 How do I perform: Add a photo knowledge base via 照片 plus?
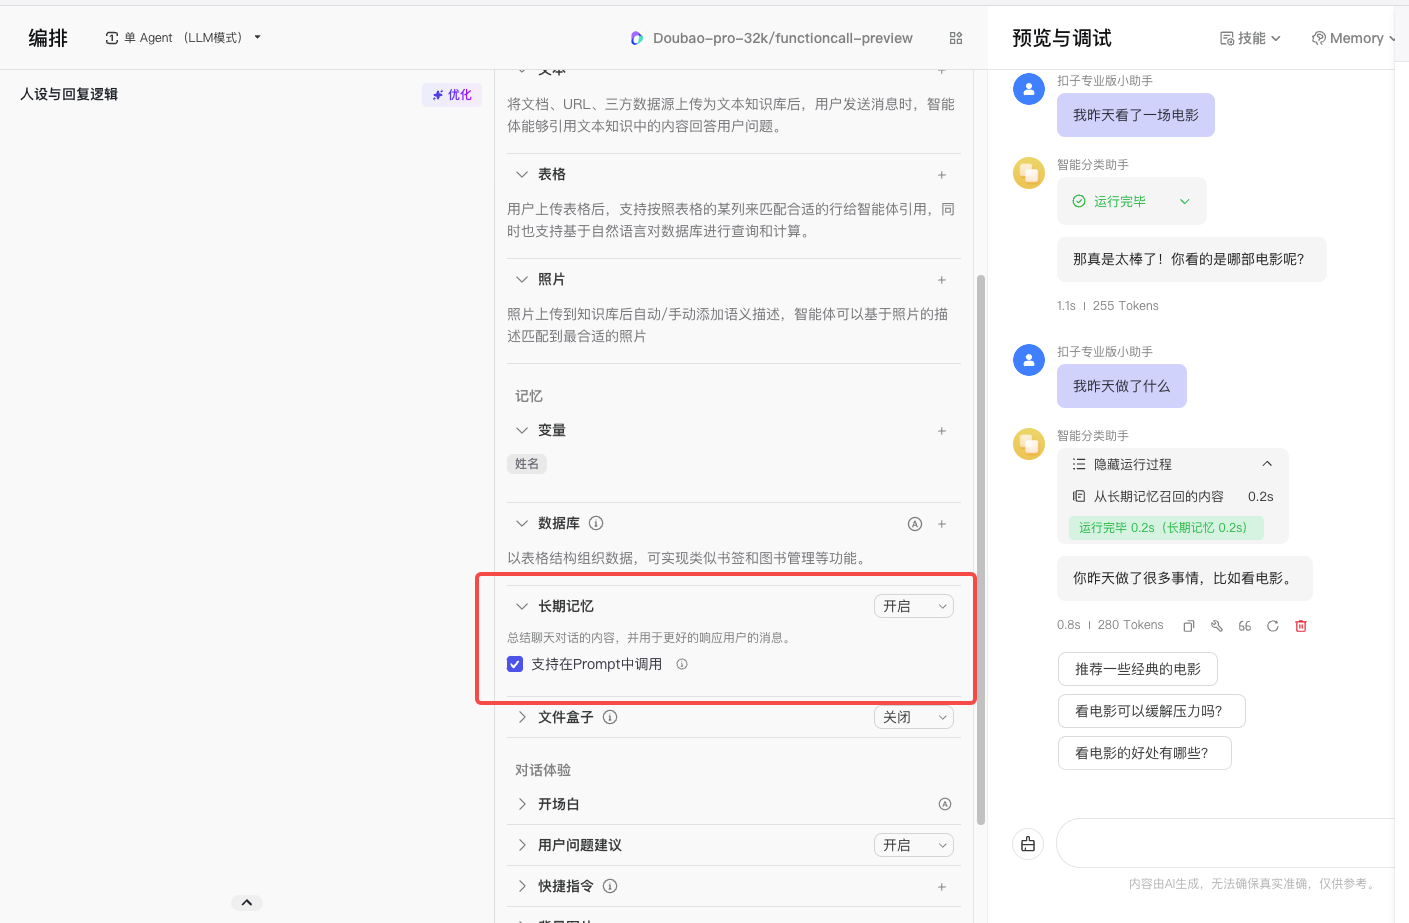942,280
